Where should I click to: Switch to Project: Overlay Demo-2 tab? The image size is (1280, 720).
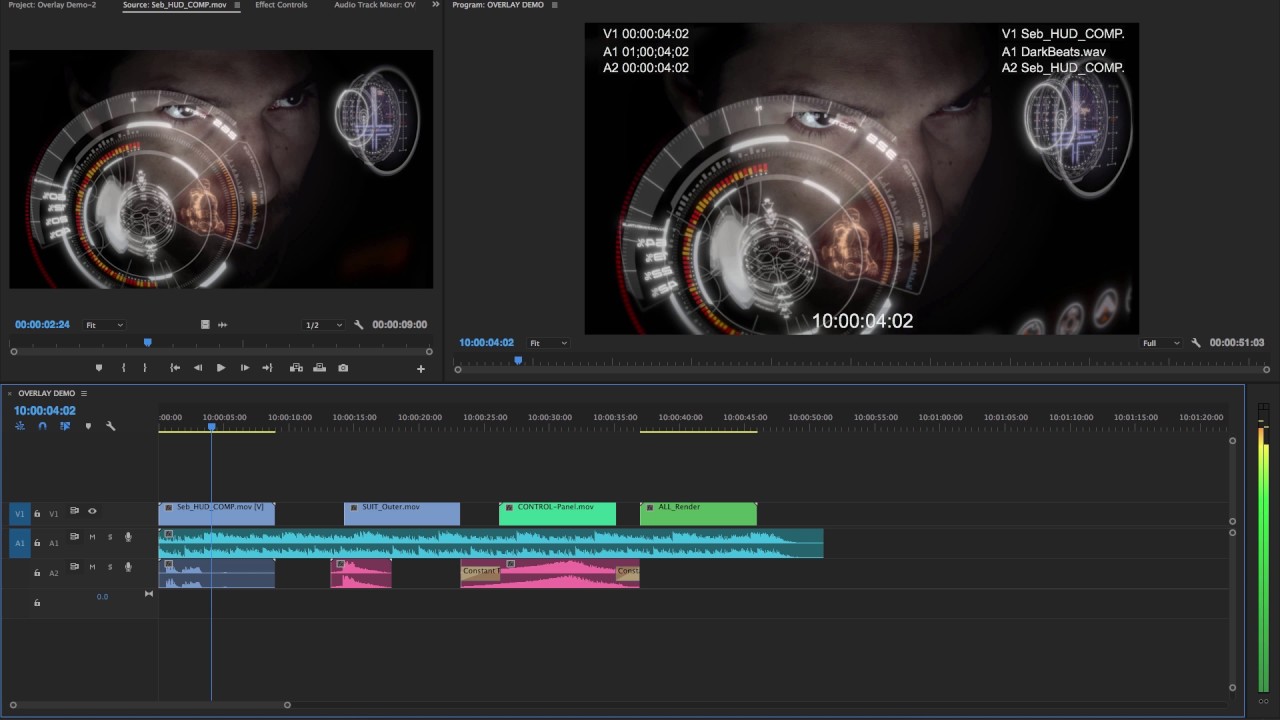tap(53, 5)
